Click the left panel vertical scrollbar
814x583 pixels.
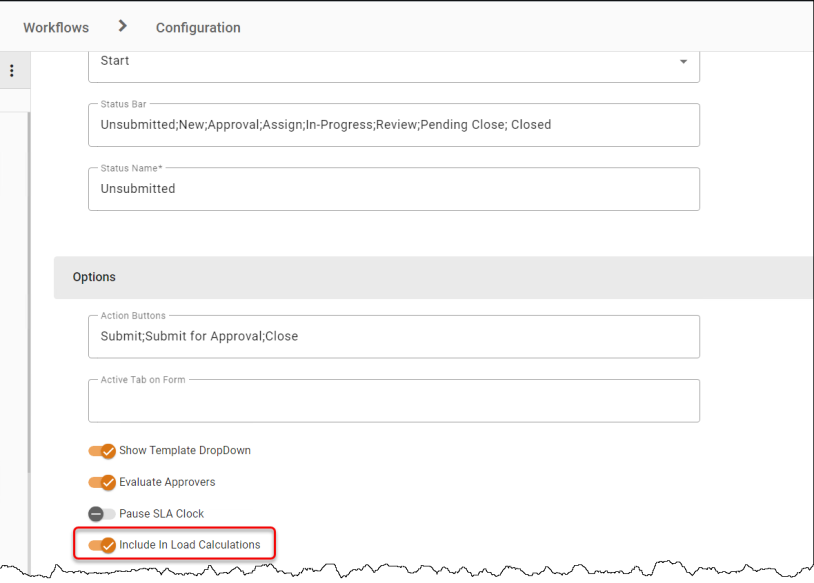tap(29, 292)
